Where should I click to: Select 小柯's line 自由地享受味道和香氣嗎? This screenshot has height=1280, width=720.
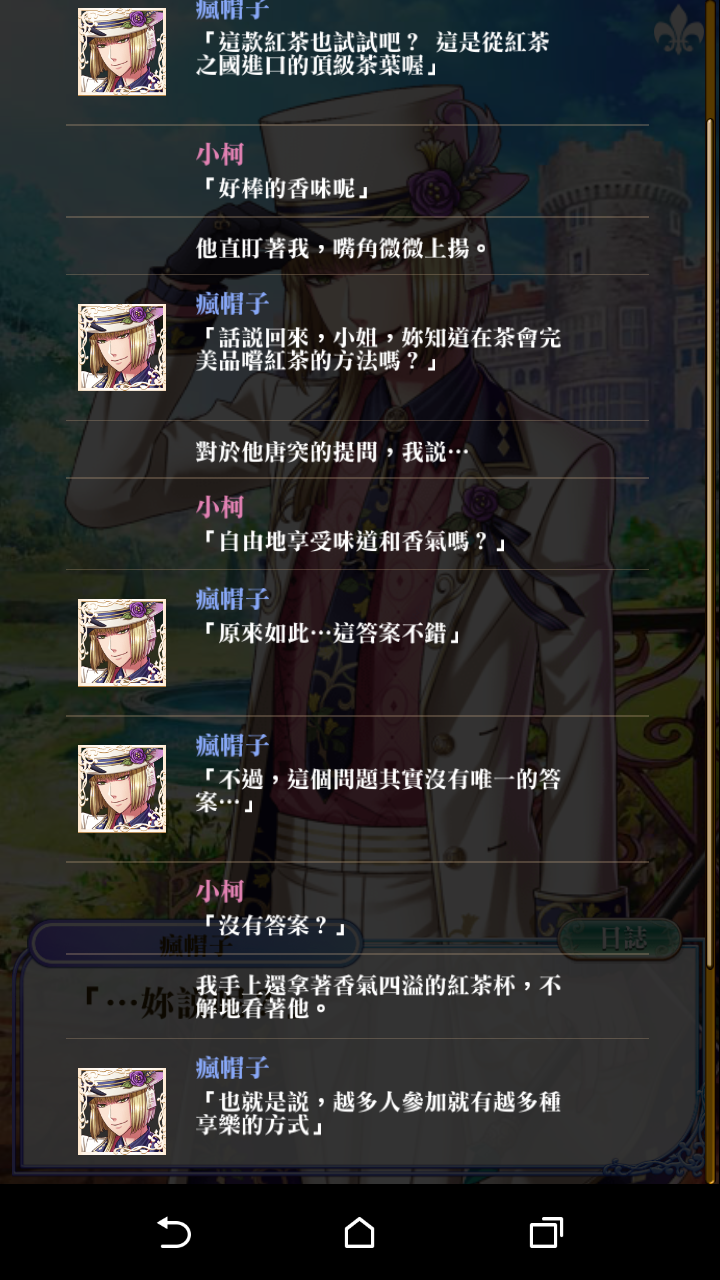(x=352, y=542)
